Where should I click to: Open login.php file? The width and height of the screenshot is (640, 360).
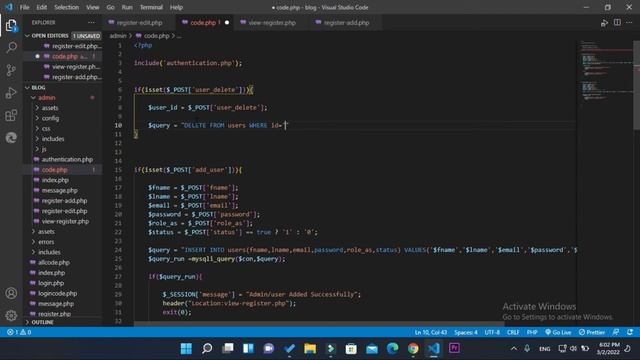51,283
